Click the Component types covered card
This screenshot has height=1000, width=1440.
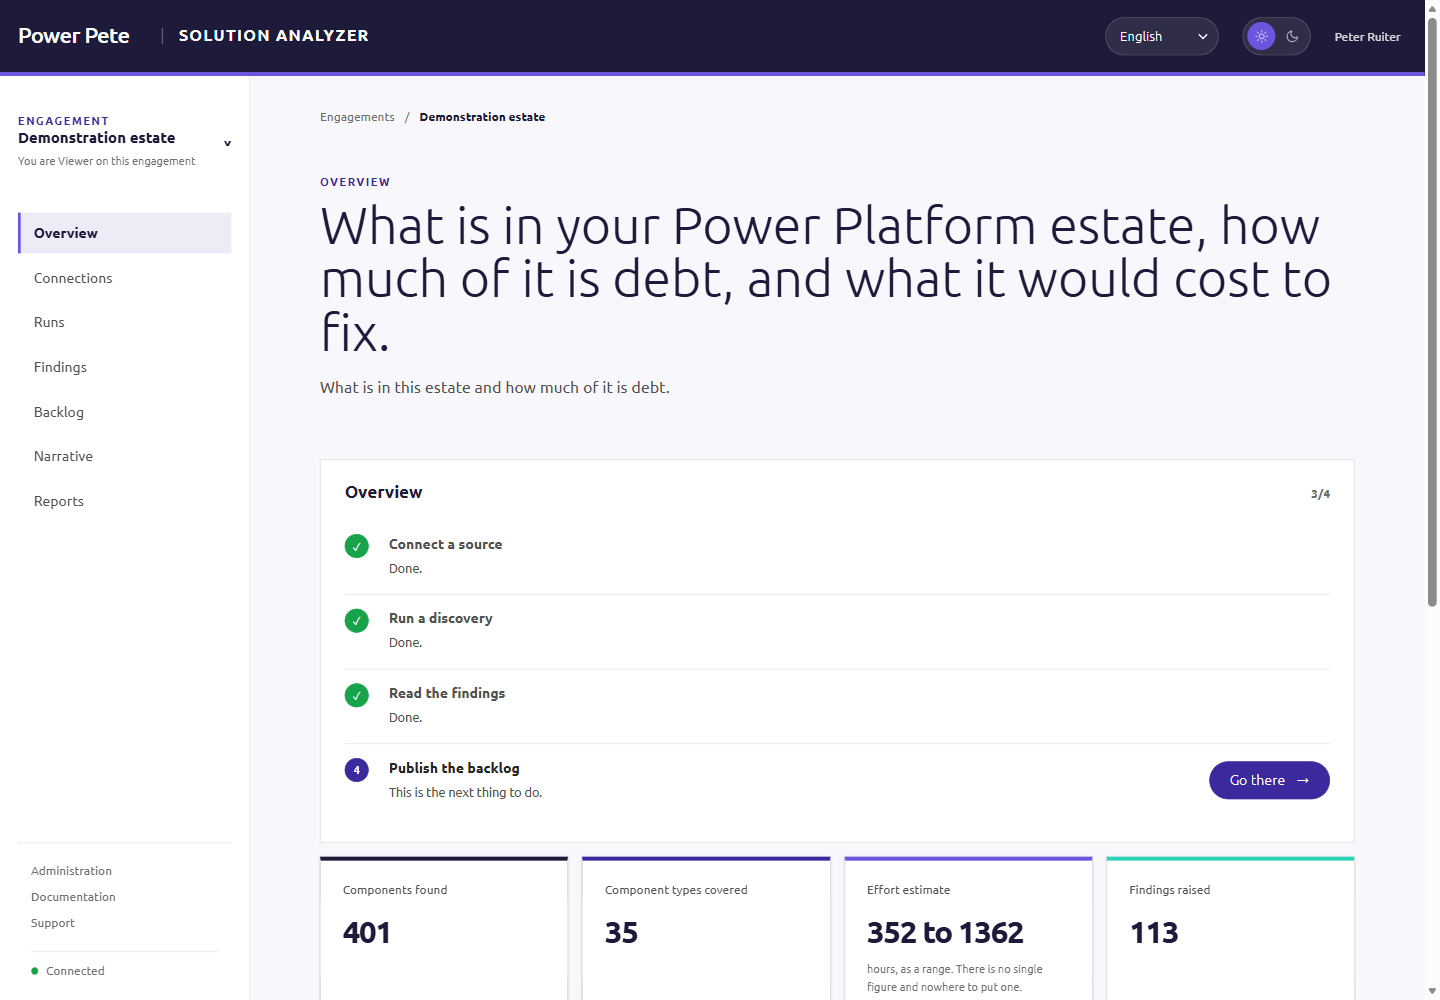706,928
